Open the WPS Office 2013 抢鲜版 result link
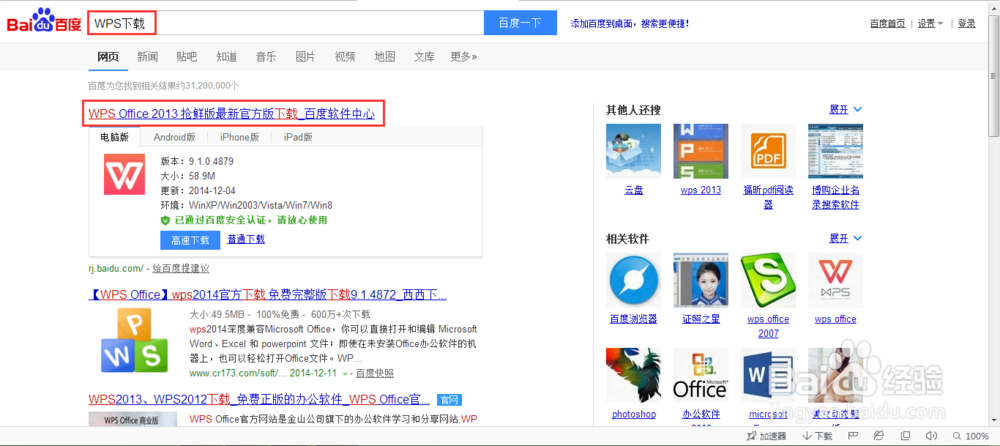 coord(232,114)
